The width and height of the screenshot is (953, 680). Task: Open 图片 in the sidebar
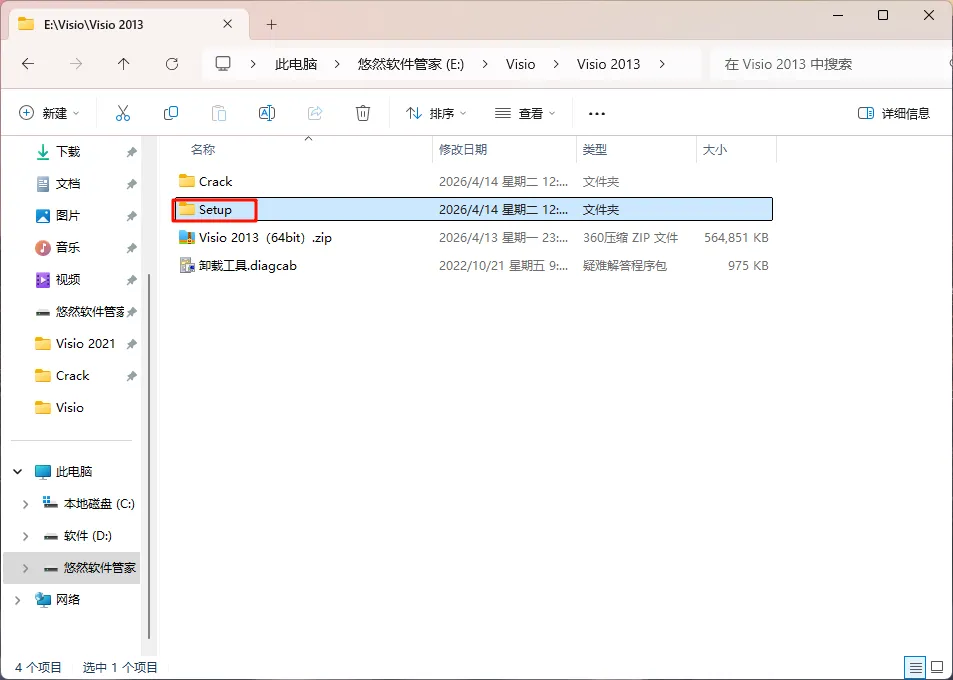67,216
